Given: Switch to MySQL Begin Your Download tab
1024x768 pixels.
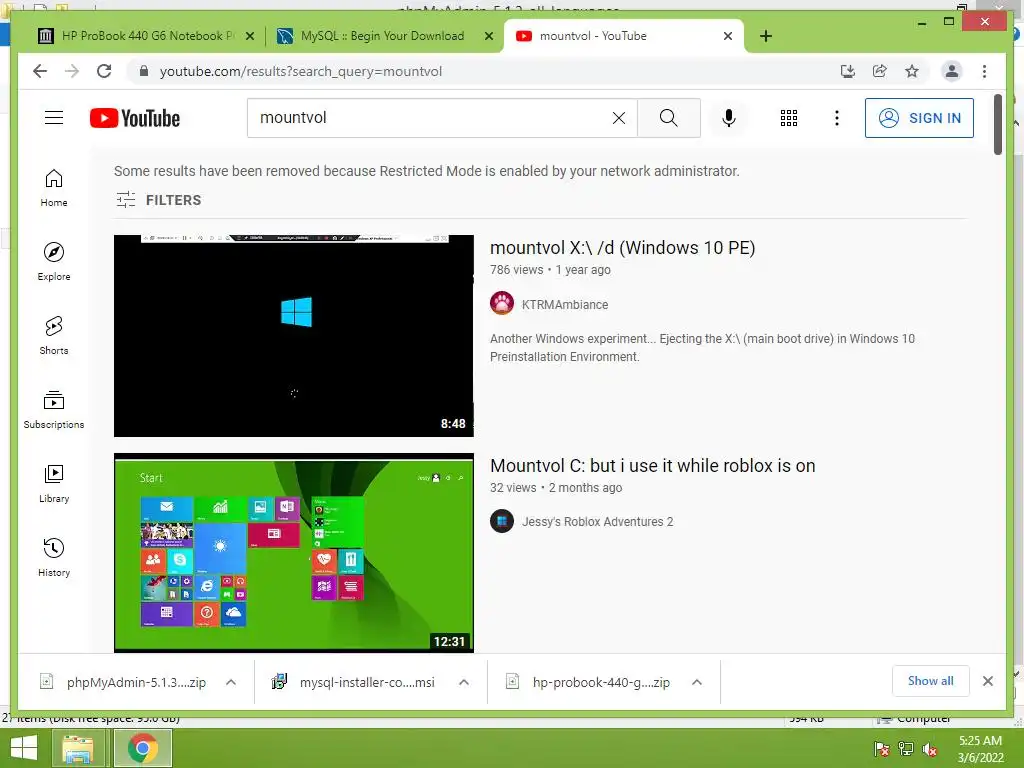Looking at the screenshot, I should (382, 36).
